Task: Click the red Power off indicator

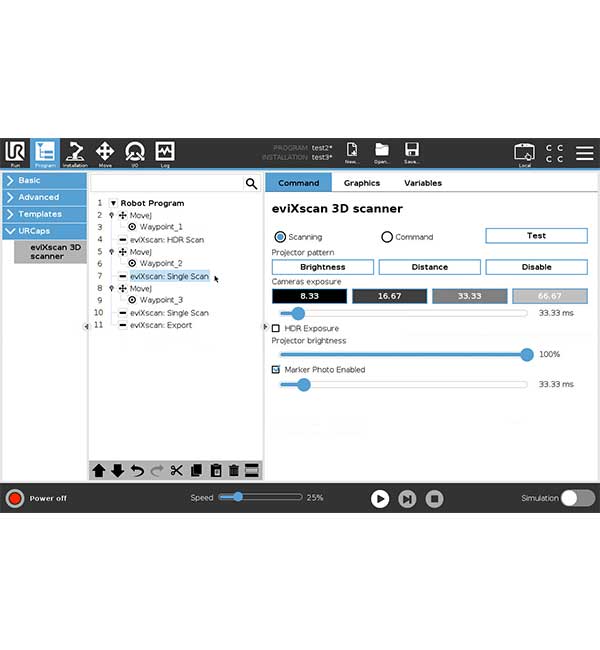Action: pos(15,498)
